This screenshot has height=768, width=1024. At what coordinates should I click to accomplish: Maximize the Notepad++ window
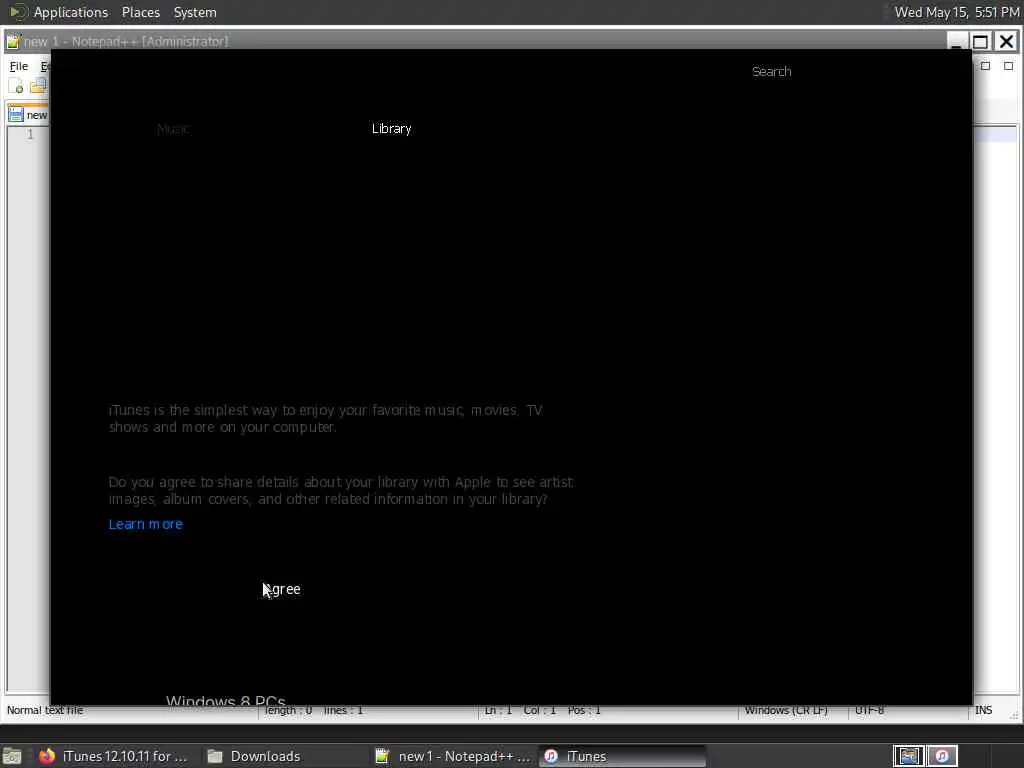[x=980, y=42]
